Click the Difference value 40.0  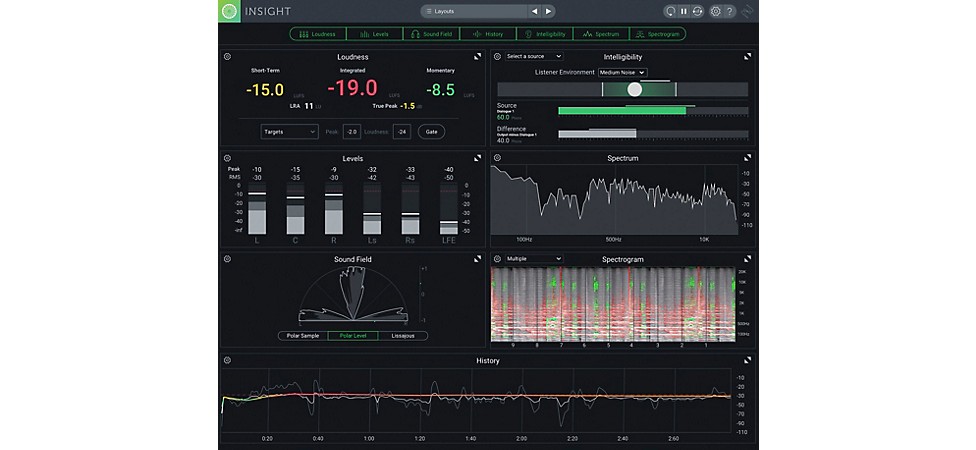tap(503, 141)
